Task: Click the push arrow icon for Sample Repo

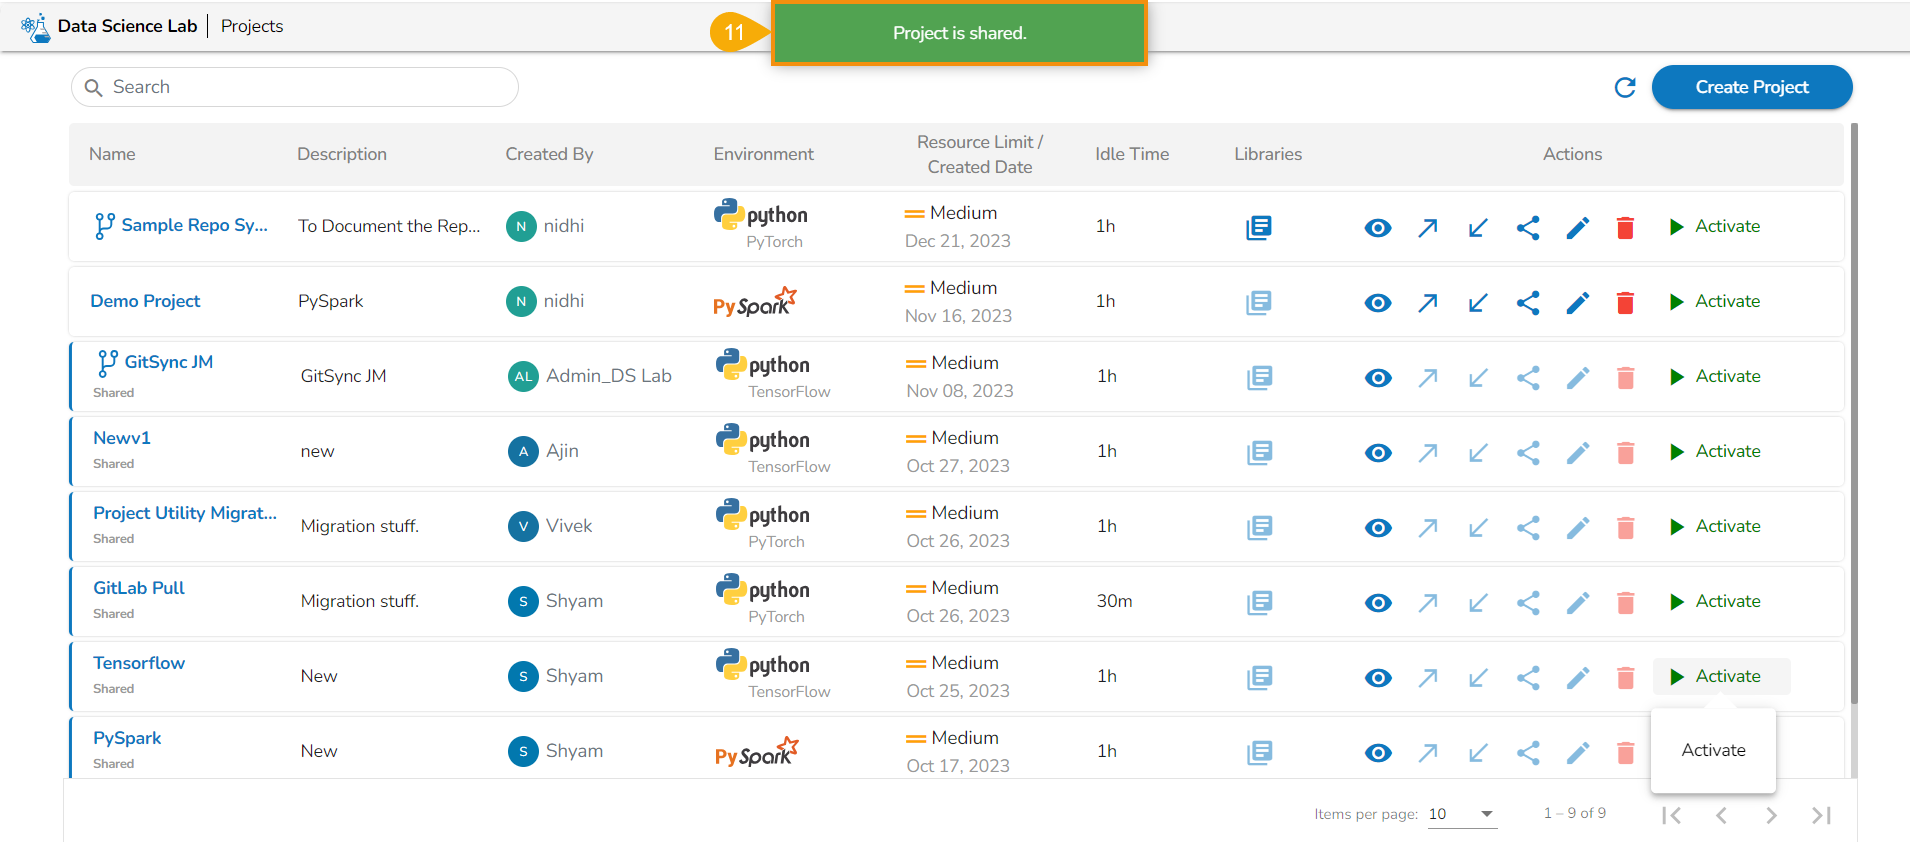Action: (1427, 227)
